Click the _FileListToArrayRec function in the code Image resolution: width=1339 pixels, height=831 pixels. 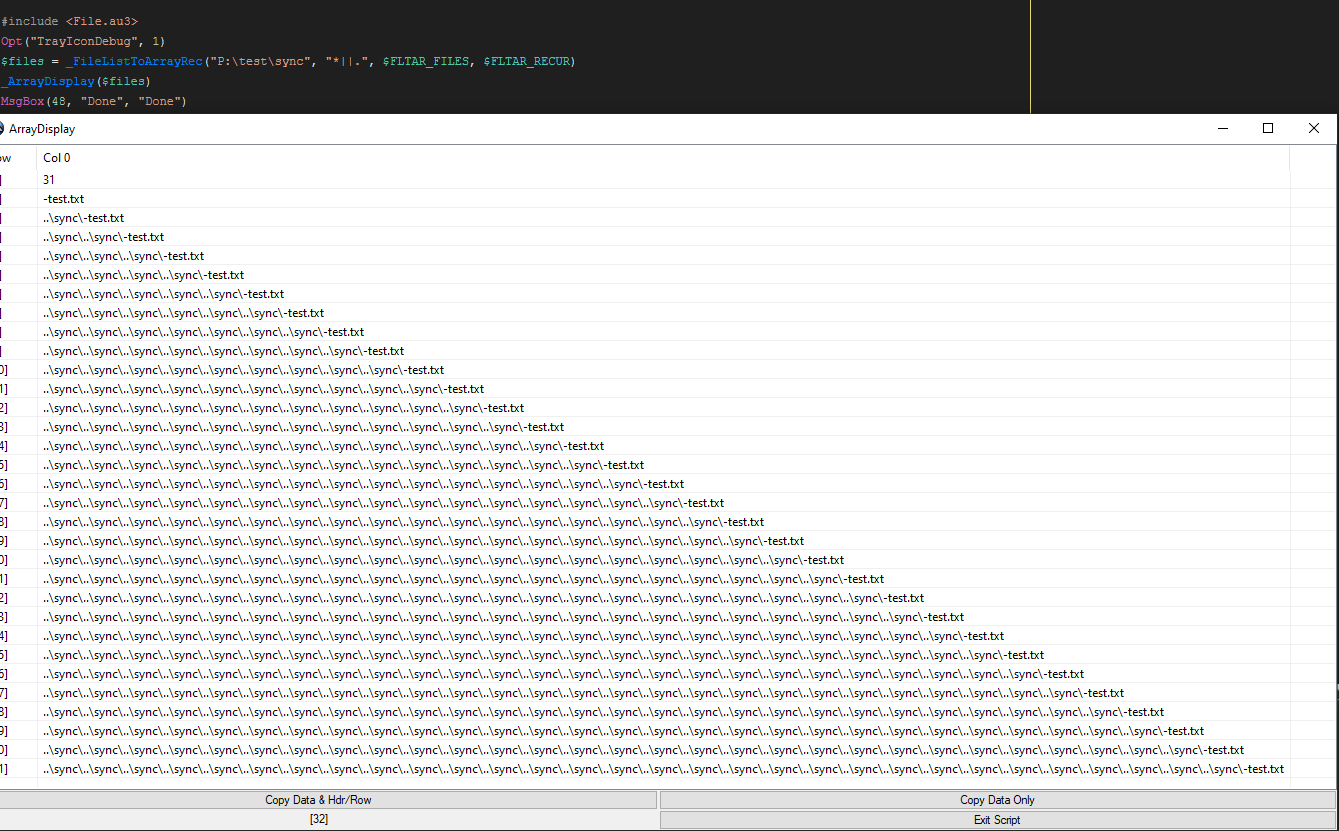point(137,62)
